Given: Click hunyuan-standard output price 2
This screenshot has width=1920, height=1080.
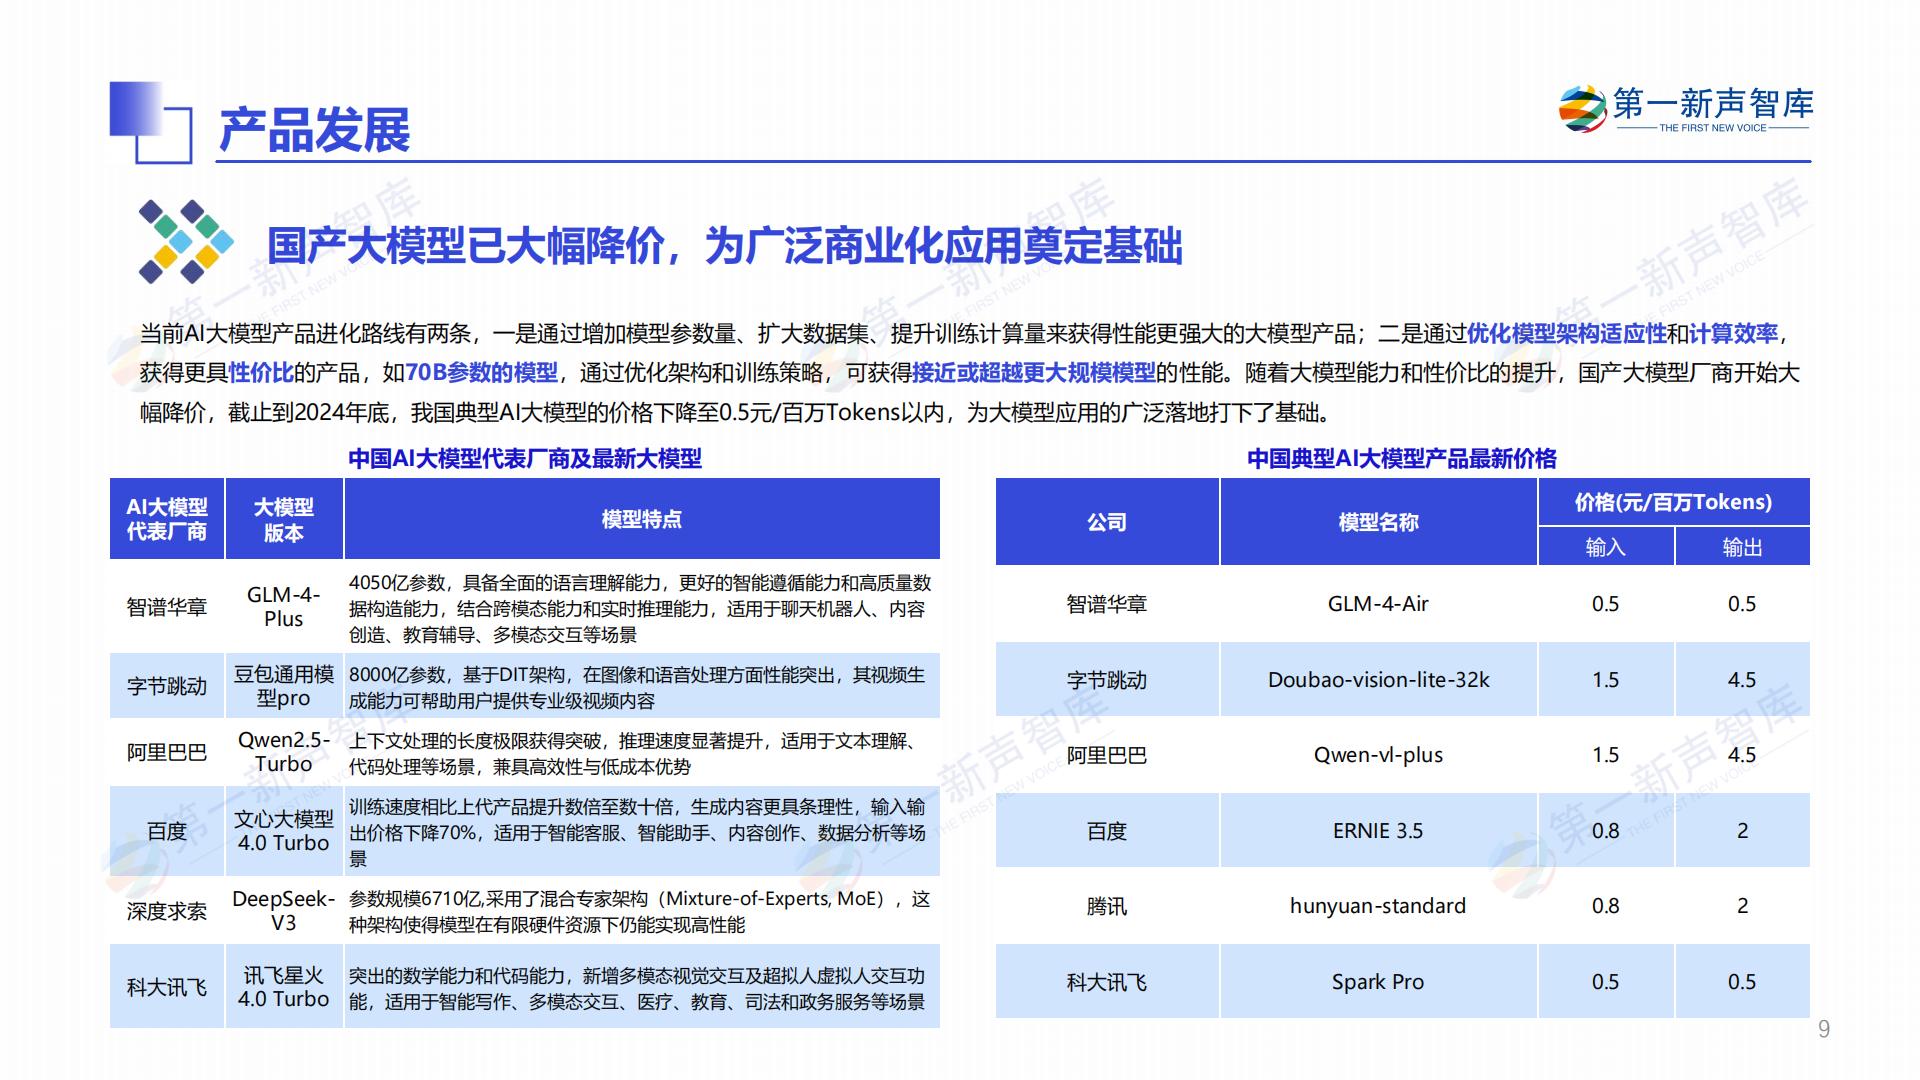Looking at the screenshot, I should point(1743,906).
